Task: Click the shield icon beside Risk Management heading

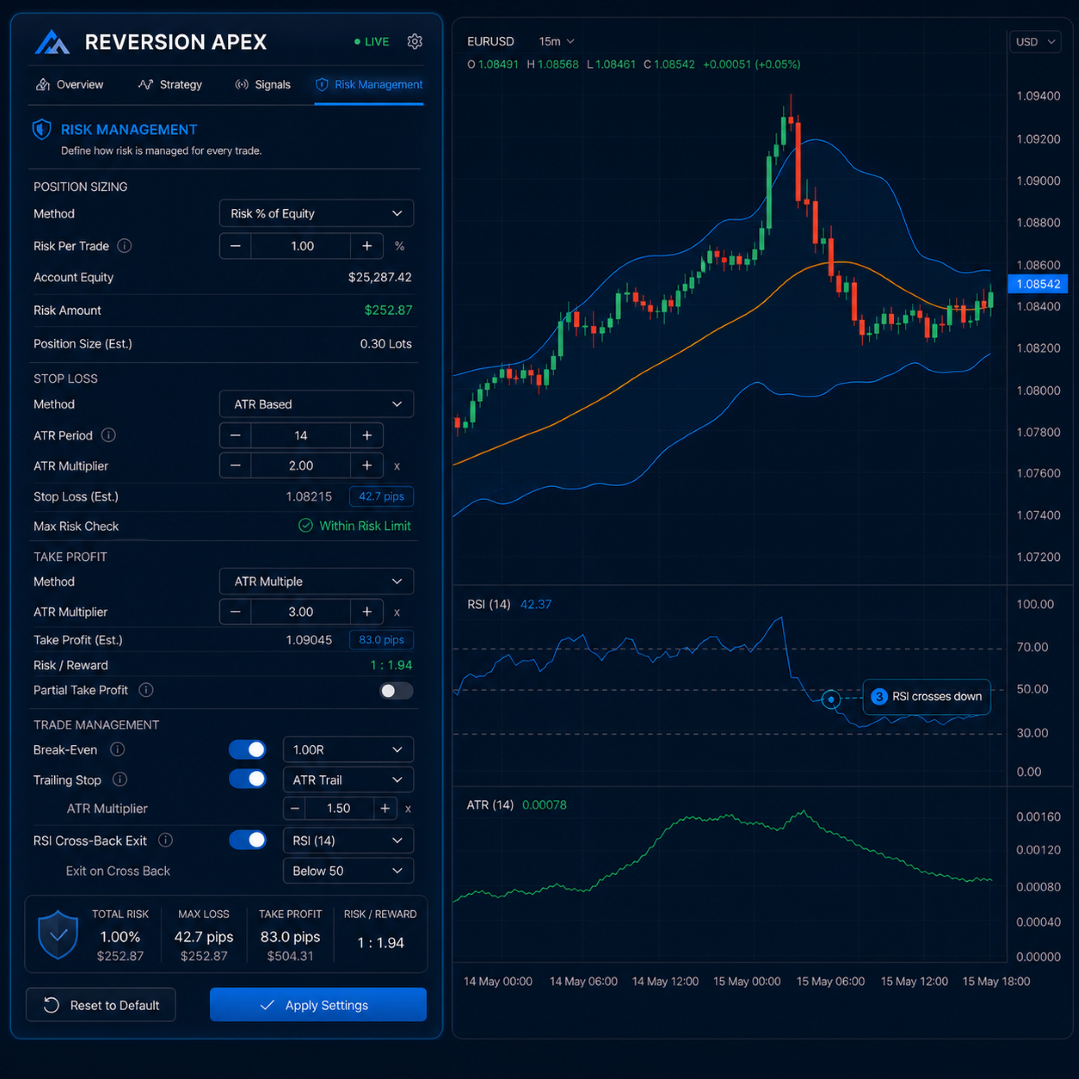Action: pos(42,129)
